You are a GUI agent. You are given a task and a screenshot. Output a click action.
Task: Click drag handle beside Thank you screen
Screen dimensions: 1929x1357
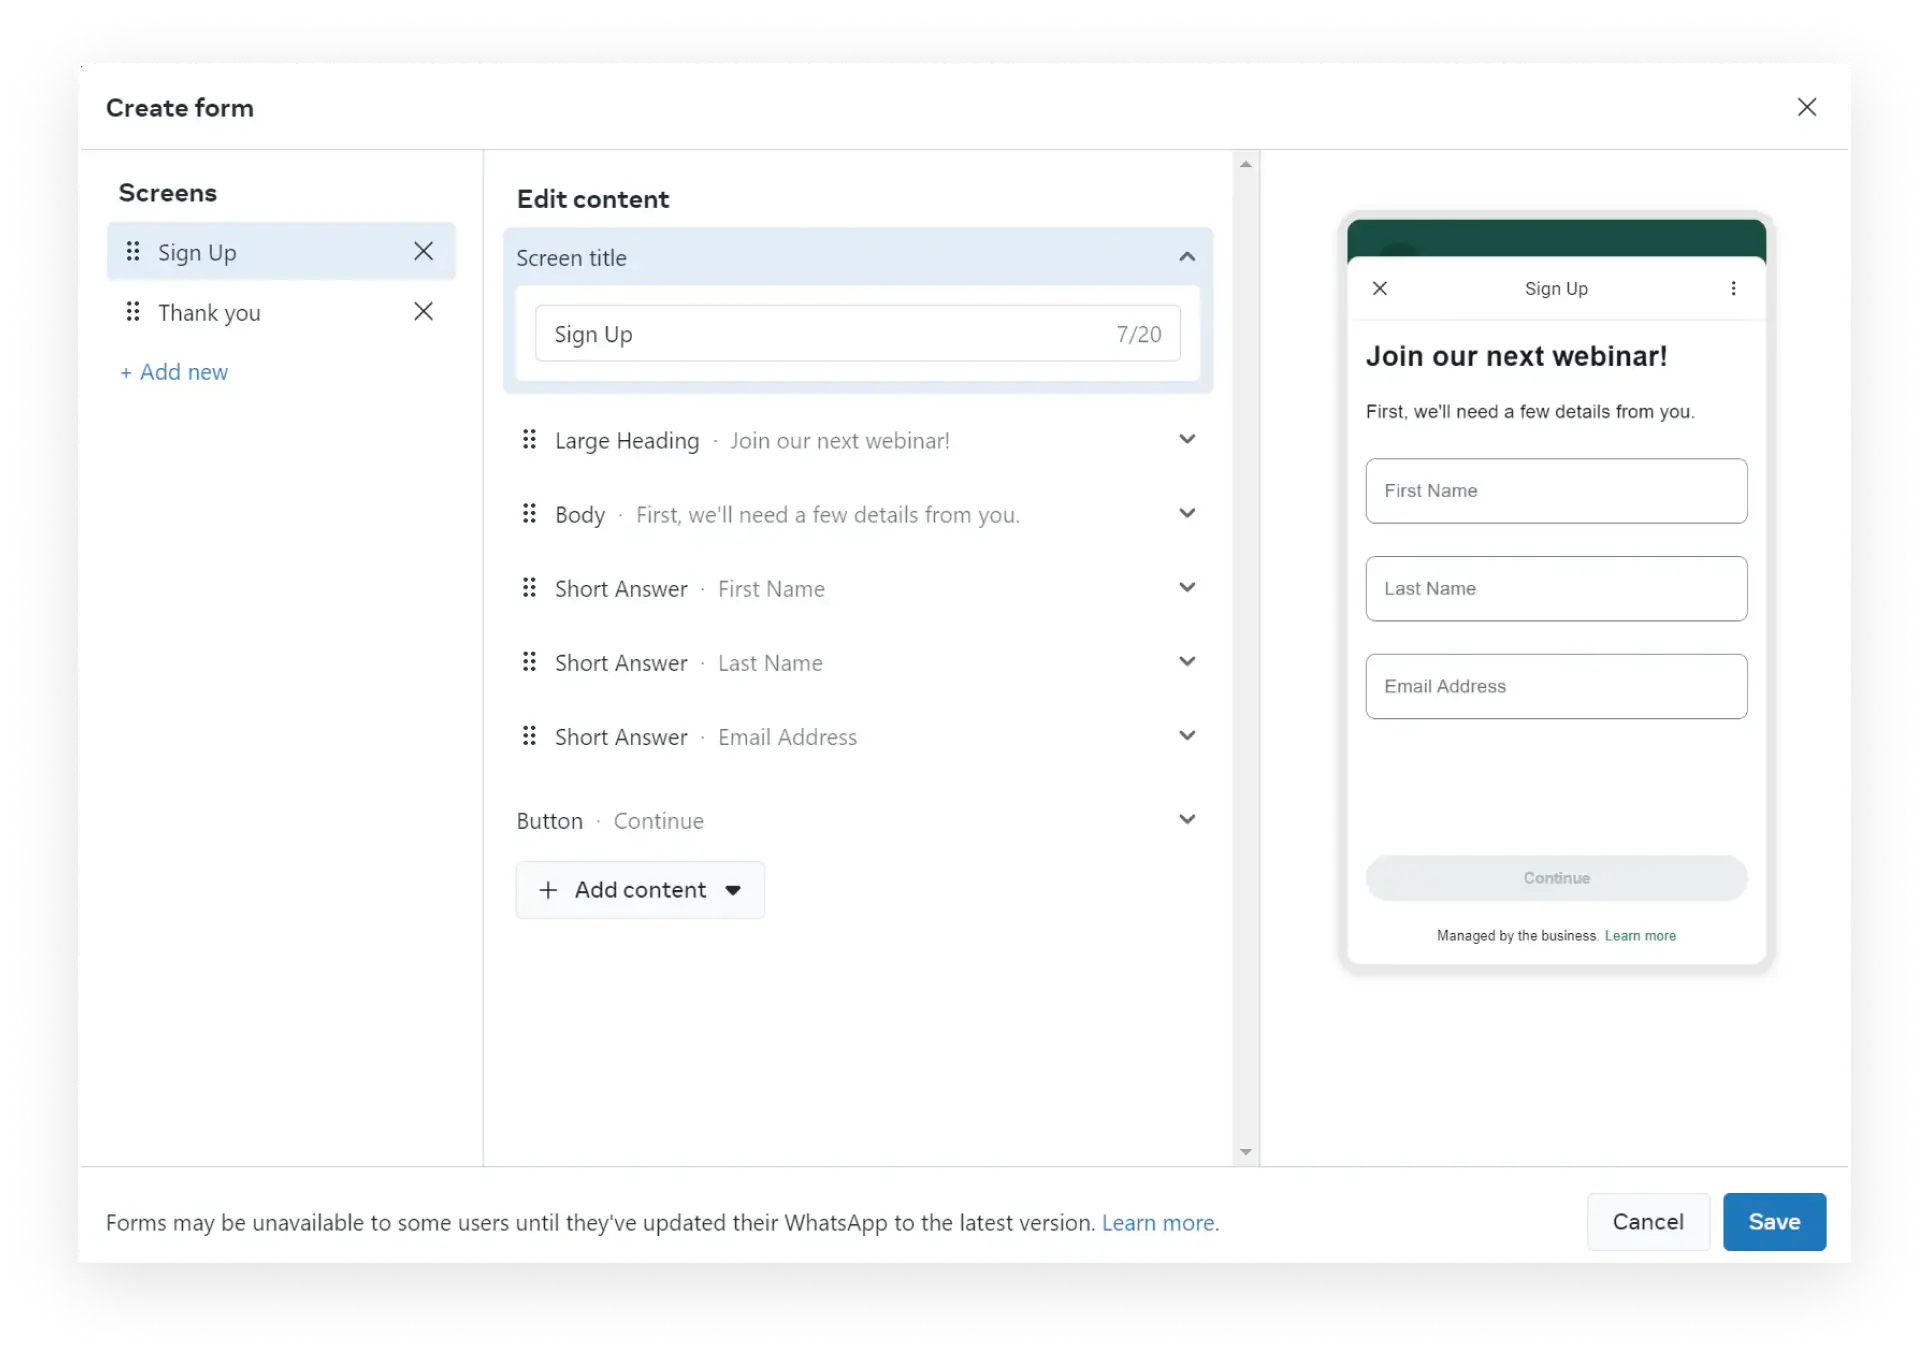tap(132, 312)
